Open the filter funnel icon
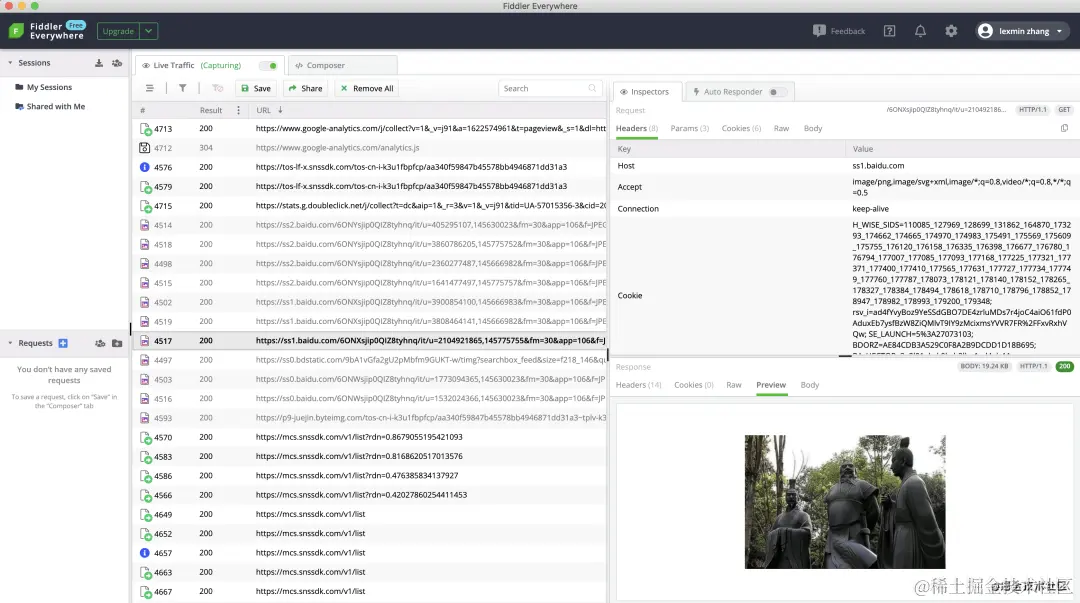Viewport: 1080px width, 603px height. (183, 88)
